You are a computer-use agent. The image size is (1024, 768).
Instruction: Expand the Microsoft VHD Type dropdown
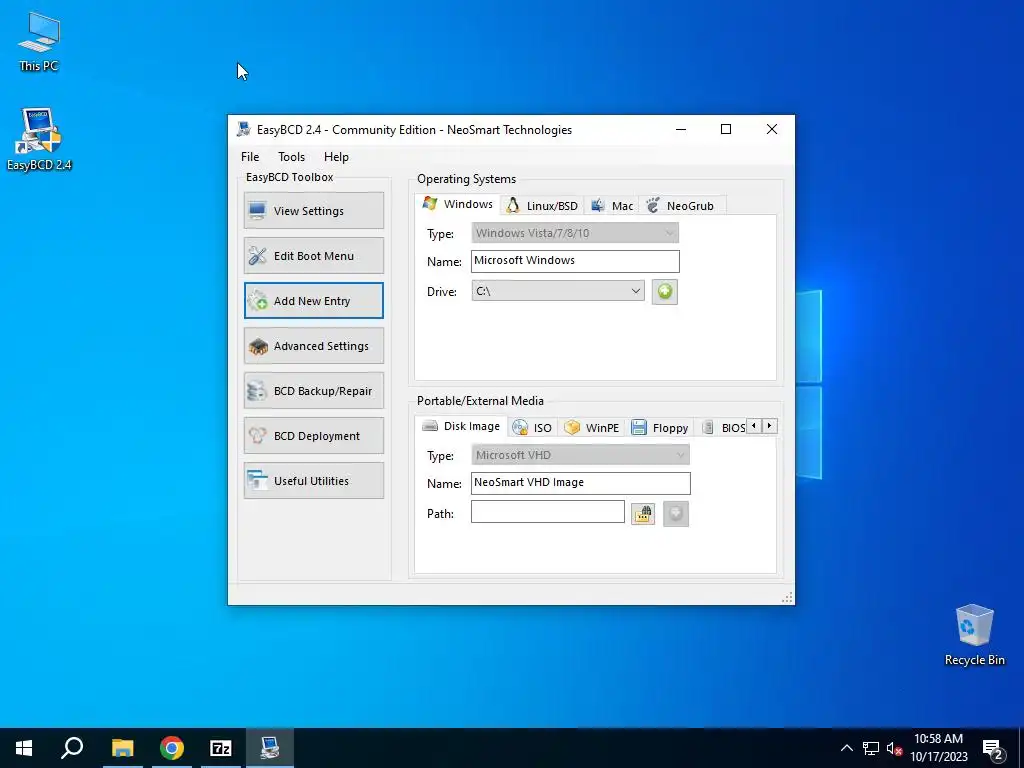click(580, 455)
